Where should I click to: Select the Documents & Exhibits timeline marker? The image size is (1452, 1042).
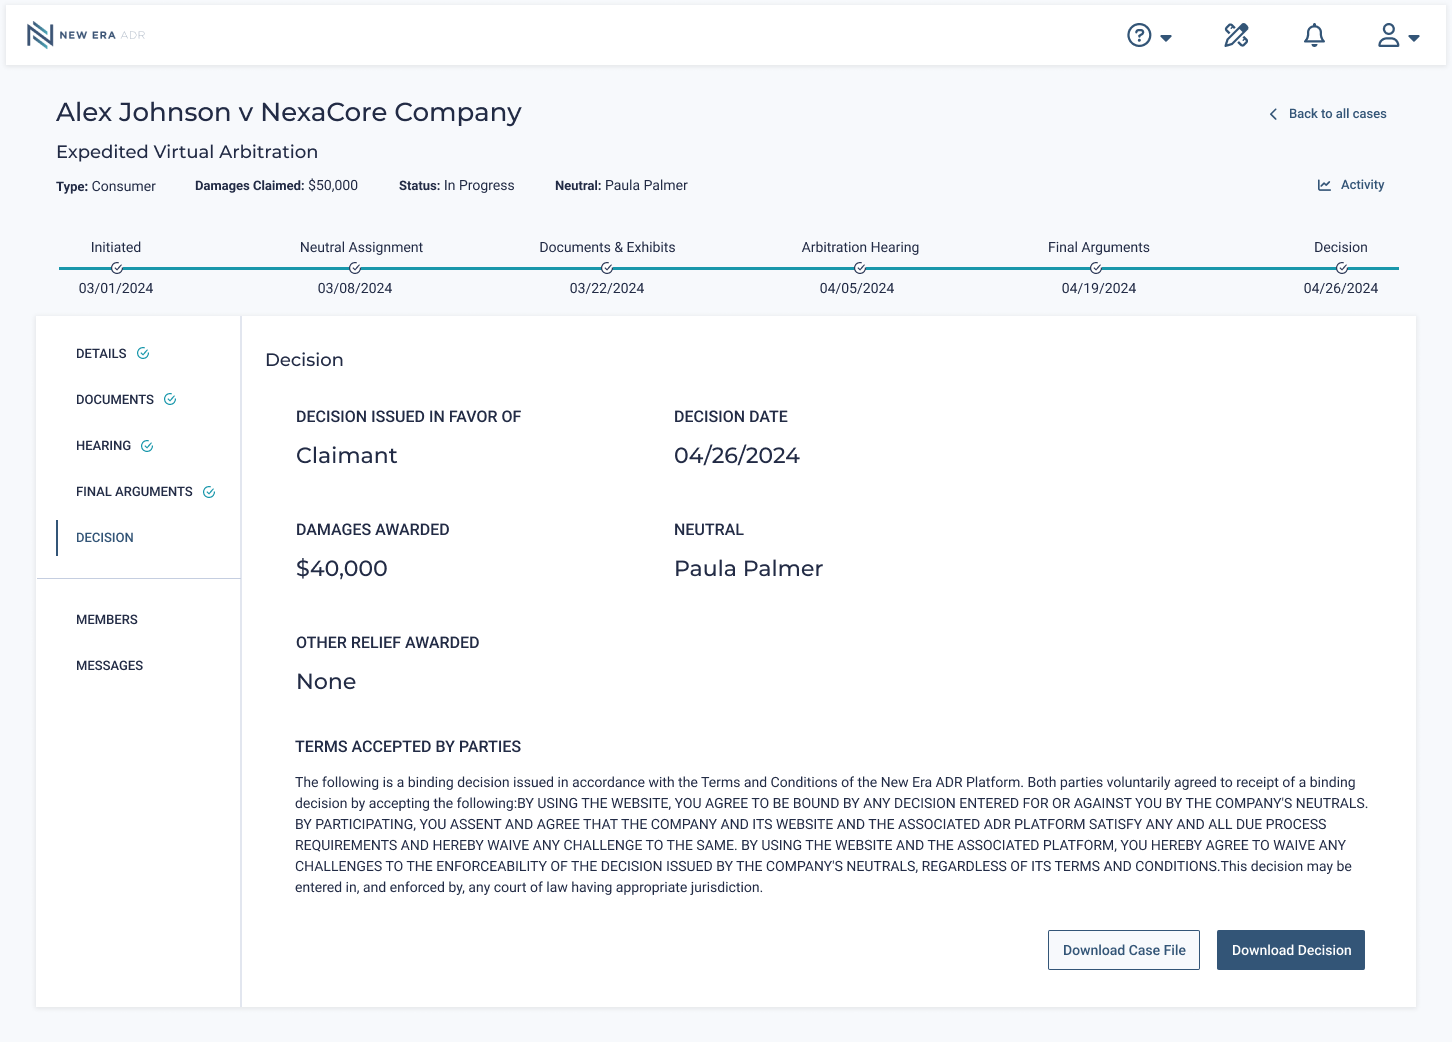[607, 268]
